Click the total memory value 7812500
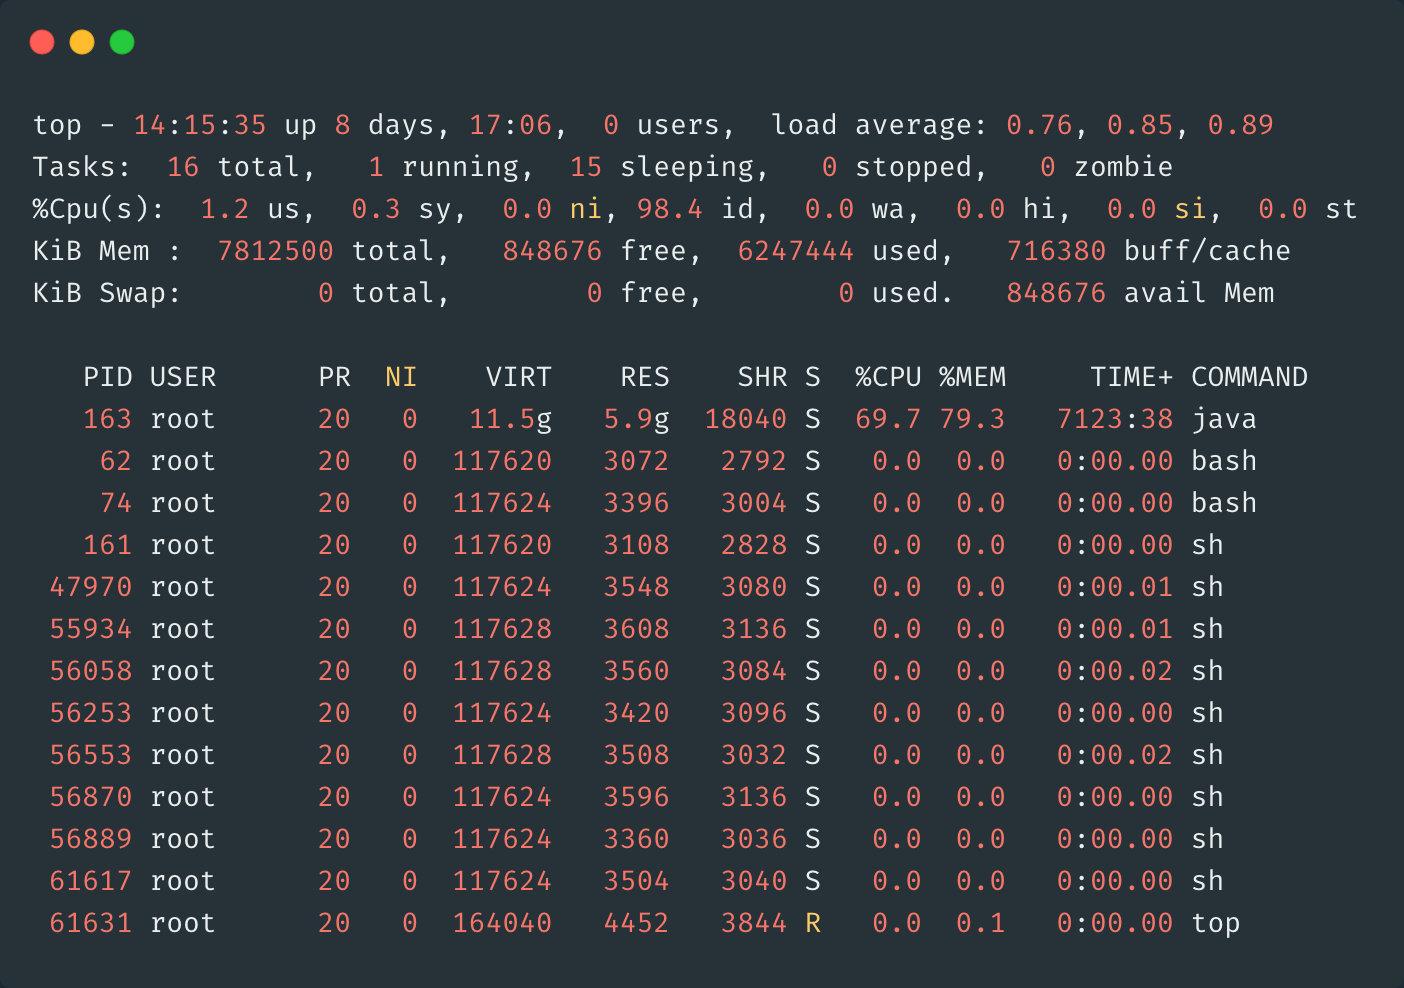This screenshot has width=1404, height=988. tap(276, 251)
